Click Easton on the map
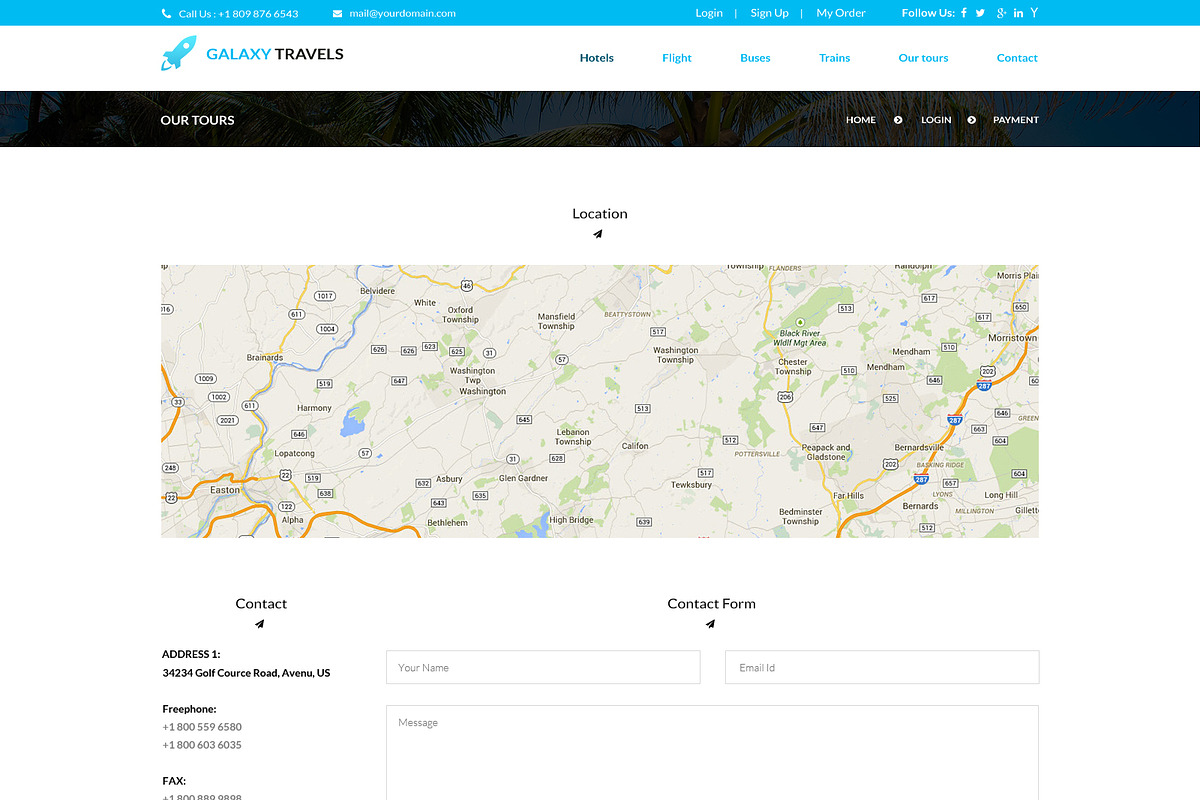Screen dimensions: 1200x800 [225, 490]
